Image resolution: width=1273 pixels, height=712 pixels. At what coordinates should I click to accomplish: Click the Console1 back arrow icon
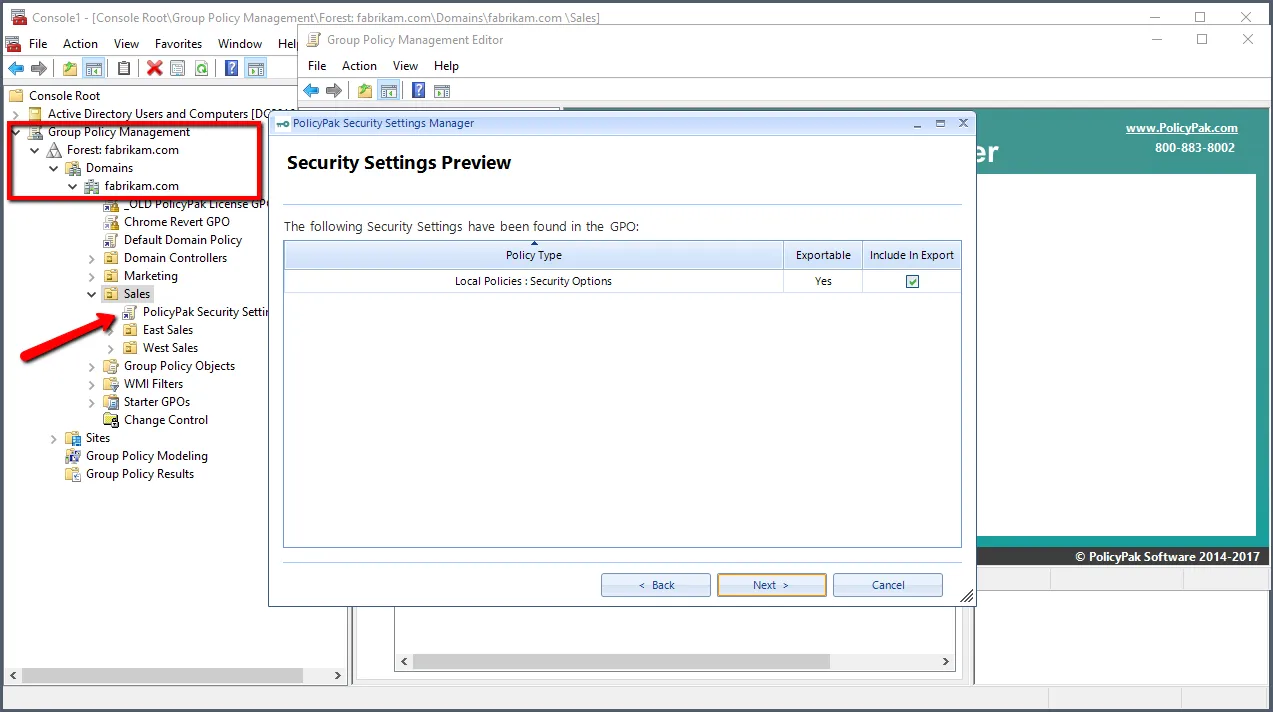pyautogui.click(x=16, y=68)
